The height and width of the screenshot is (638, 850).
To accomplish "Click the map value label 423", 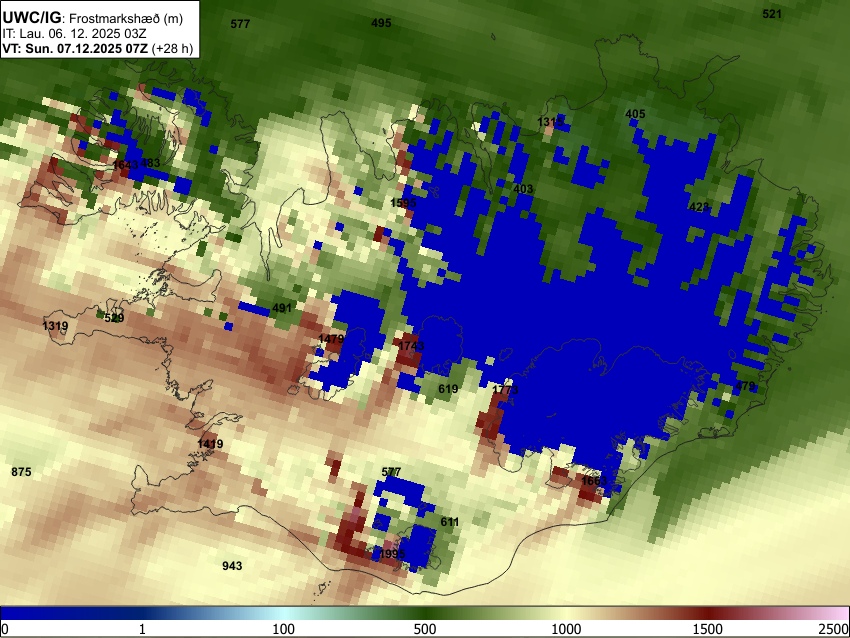I will [699, 207].
